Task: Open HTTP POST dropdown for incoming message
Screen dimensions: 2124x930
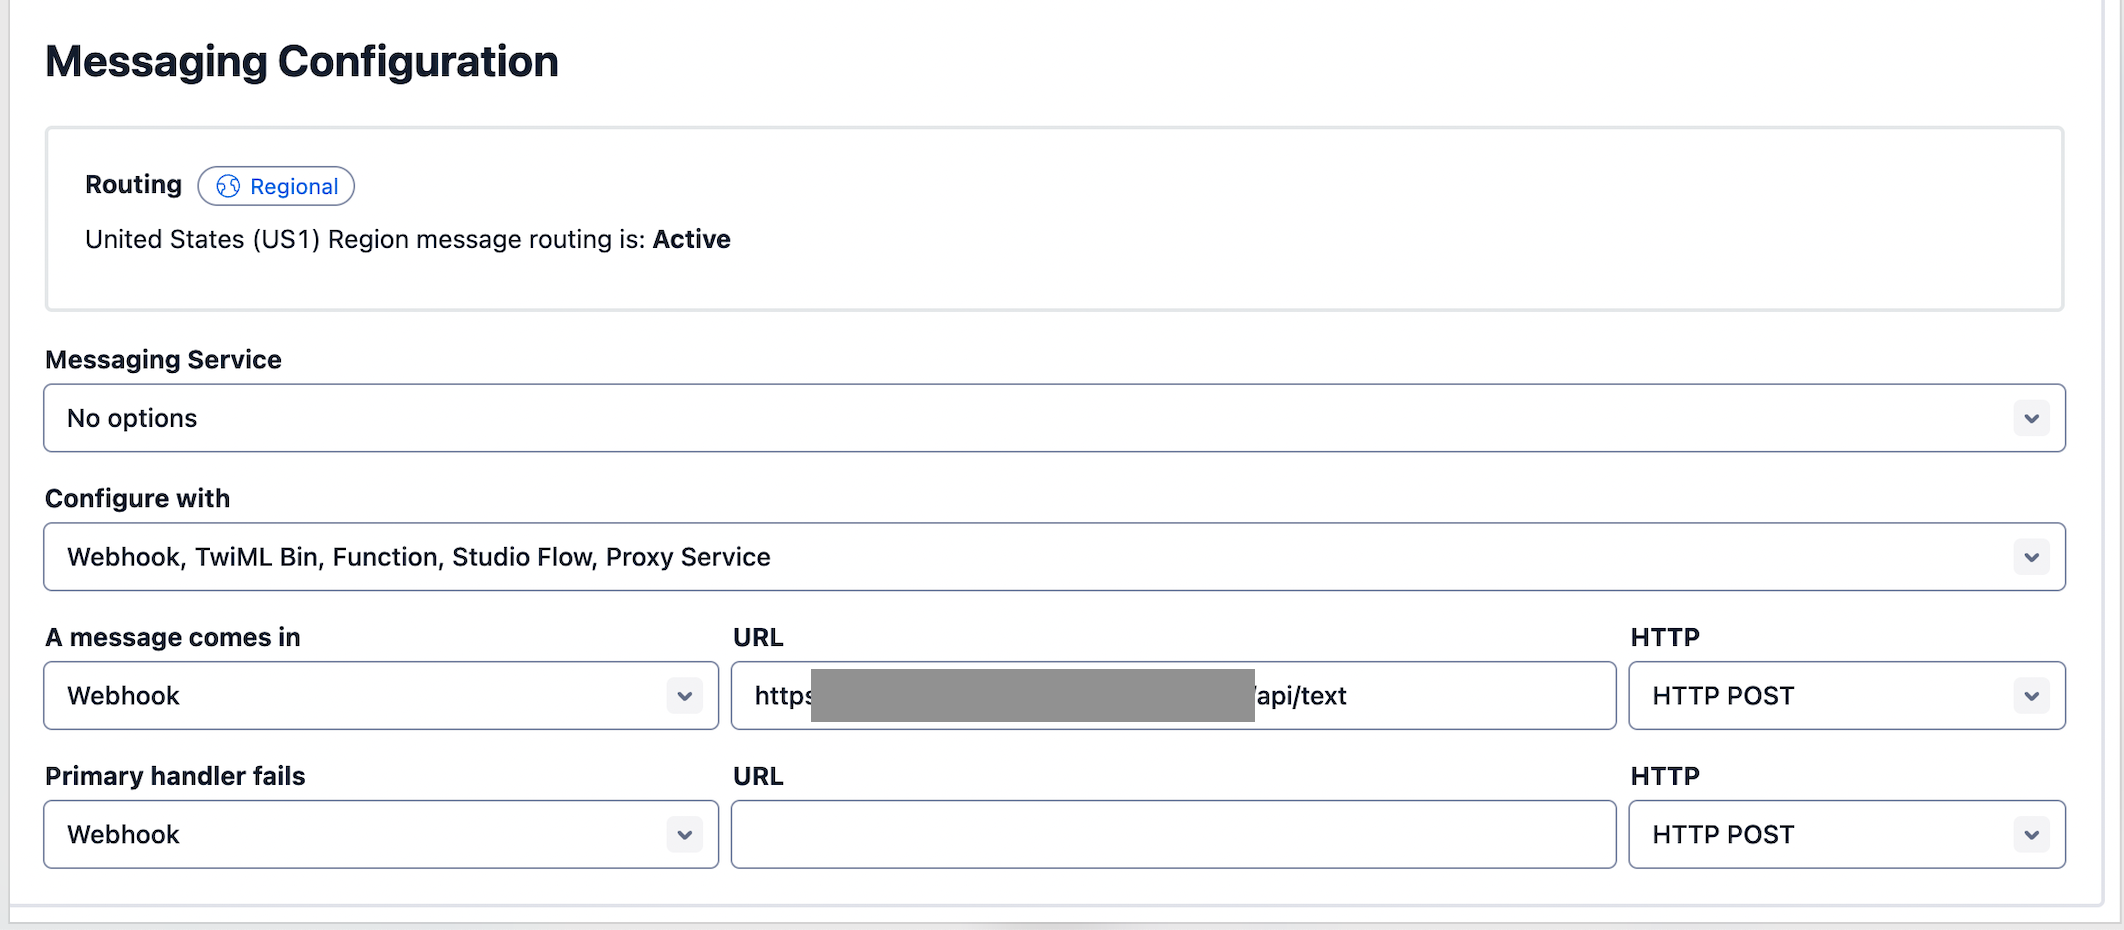Action: point(1820,696)
